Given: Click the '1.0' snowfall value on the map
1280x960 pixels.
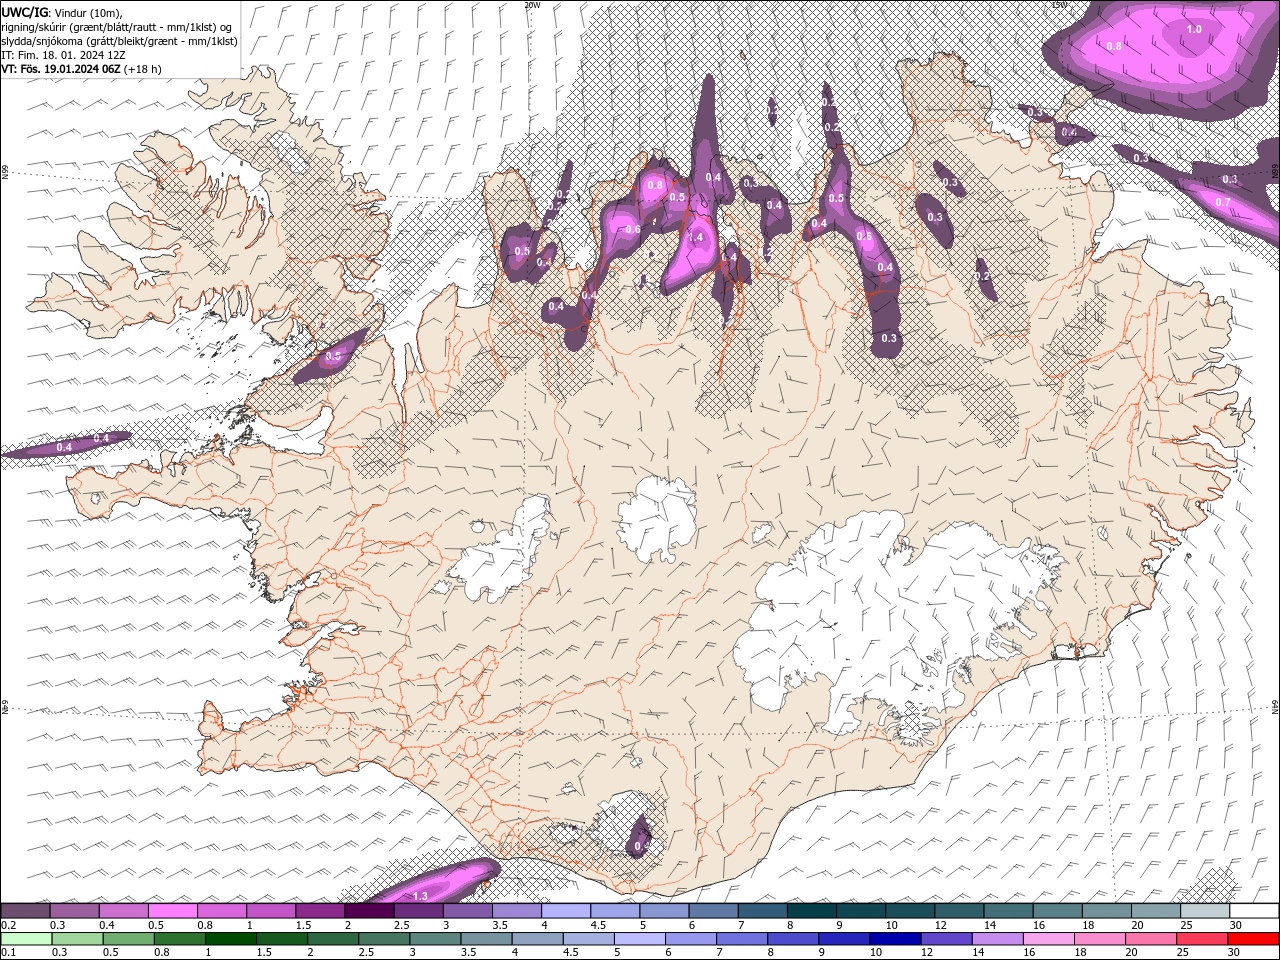Looking at the screenshot, I should coord(1194,29).
